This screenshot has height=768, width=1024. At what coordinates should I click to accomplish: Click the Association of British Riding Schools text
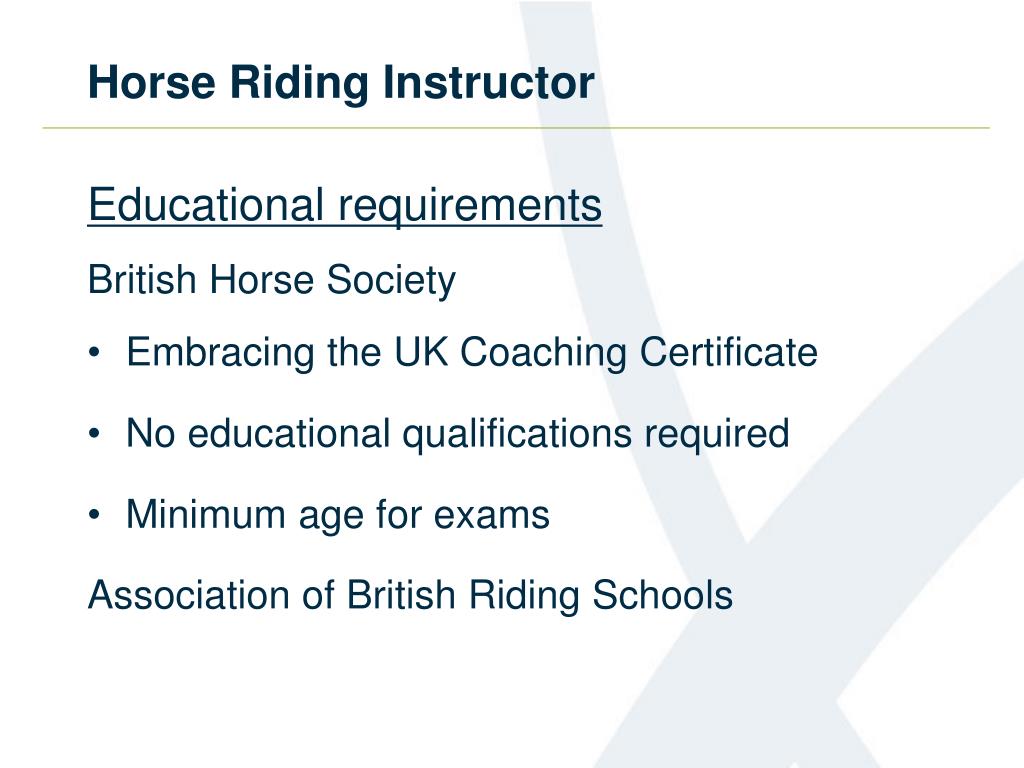pyautogui.click(x=410, y=595)
